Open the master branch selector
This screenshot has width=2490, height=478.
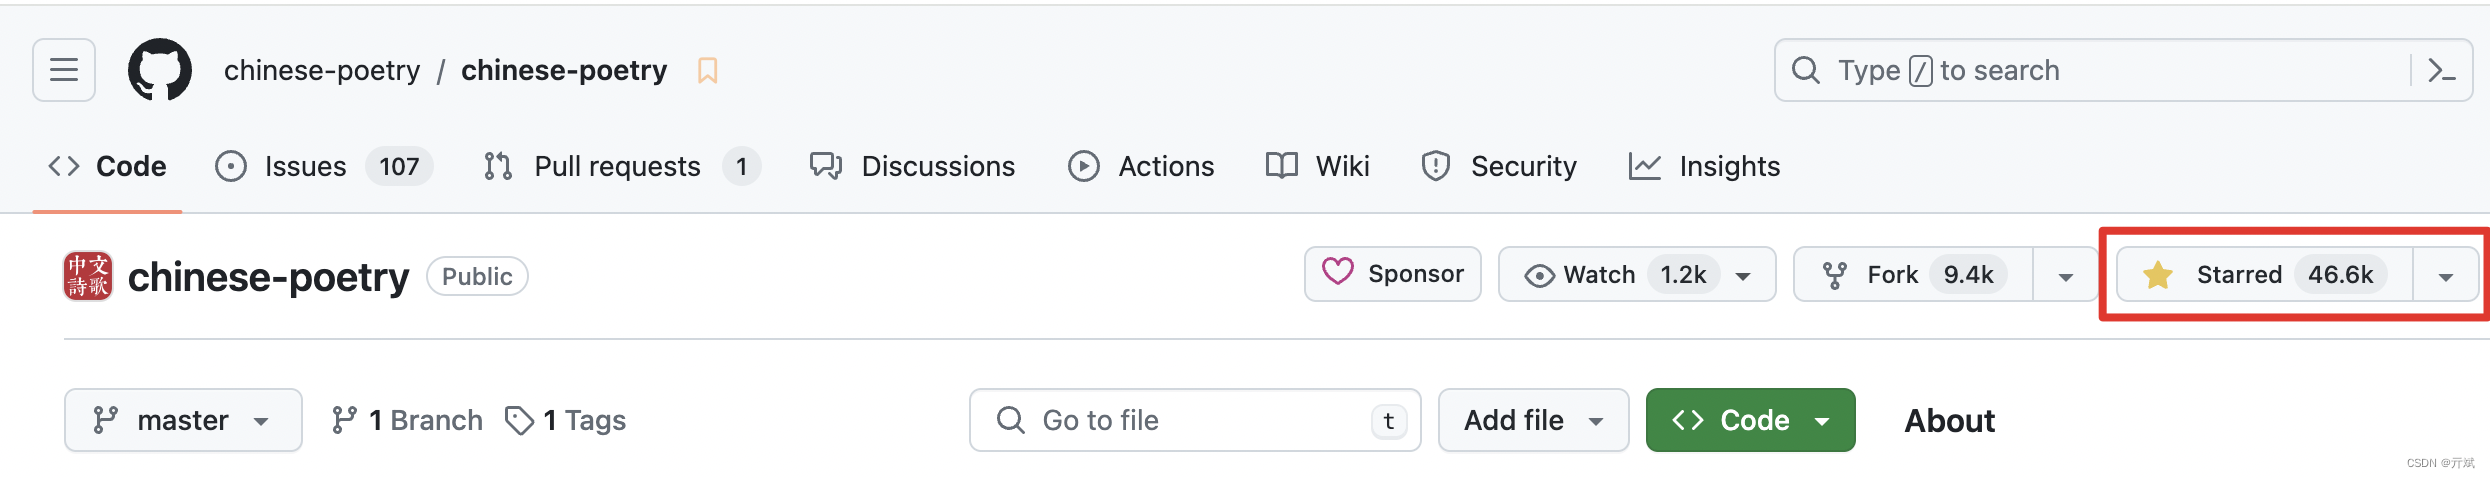183,421
